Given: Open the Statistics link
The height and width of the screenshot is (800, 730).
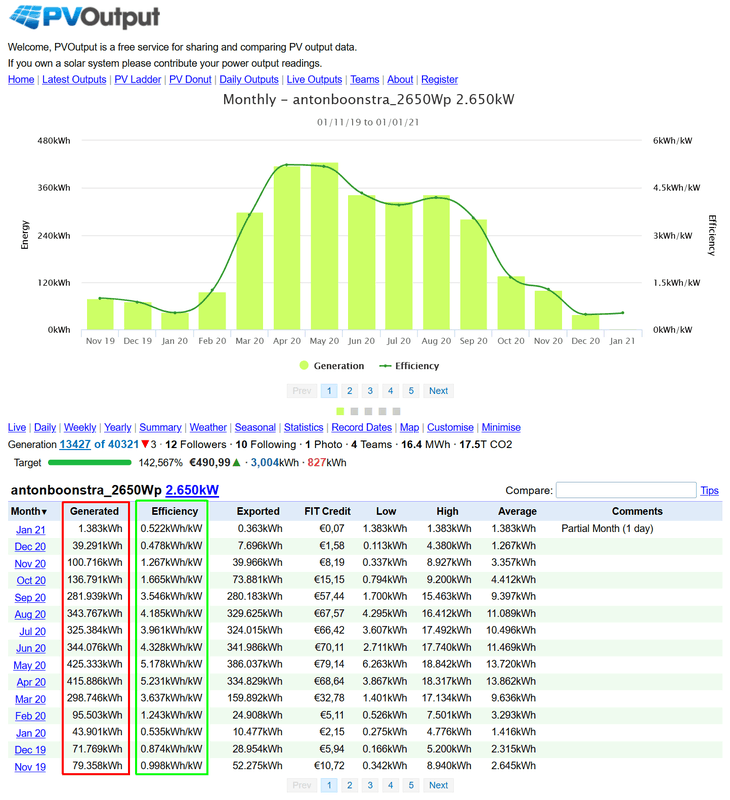Looking at the screenshot, I should (x=304, y=428).
